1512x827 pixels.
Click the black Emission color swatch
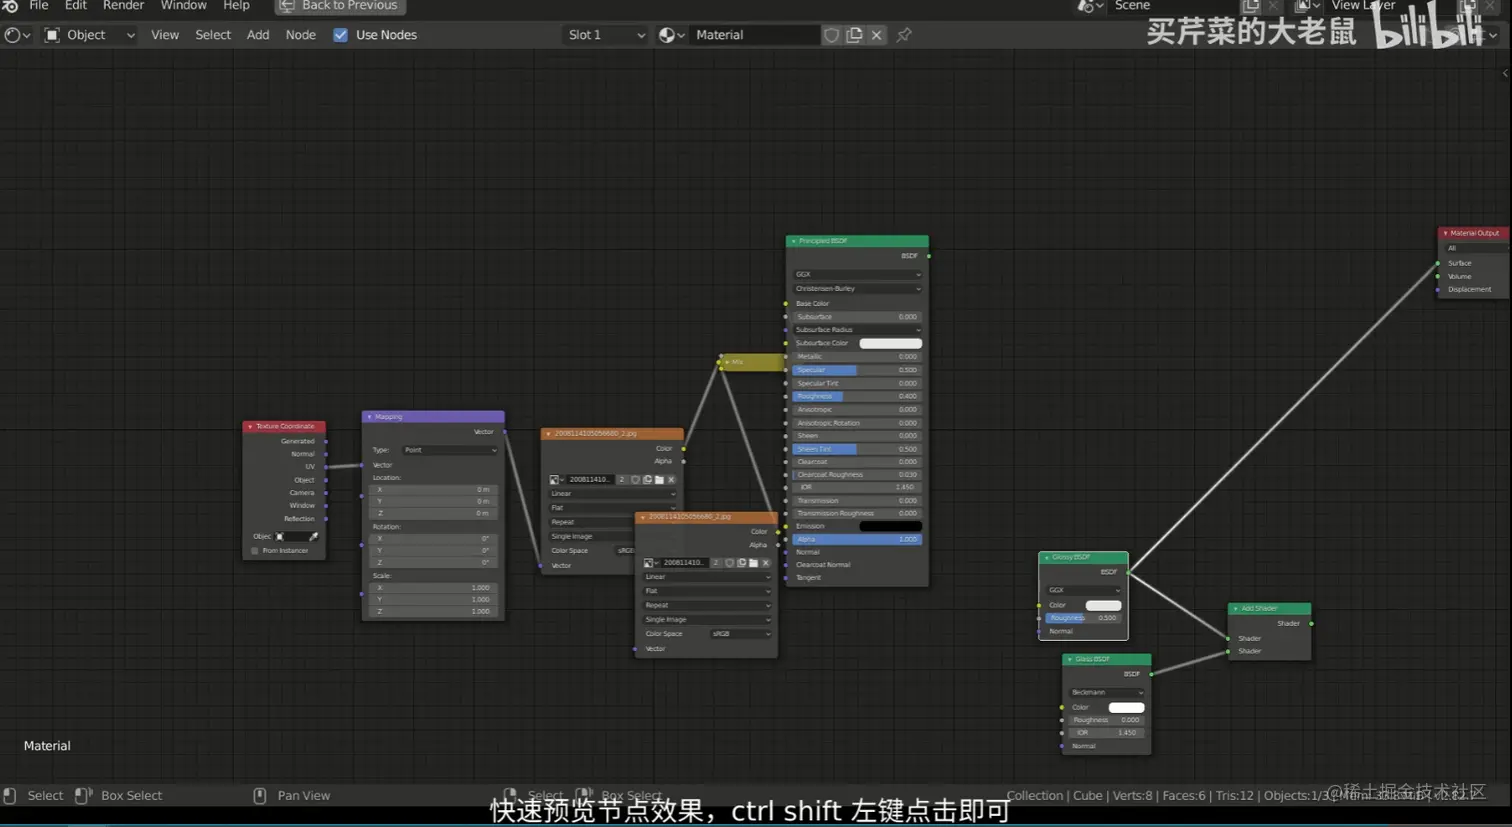pyautogui.click(x=891, y=527)
